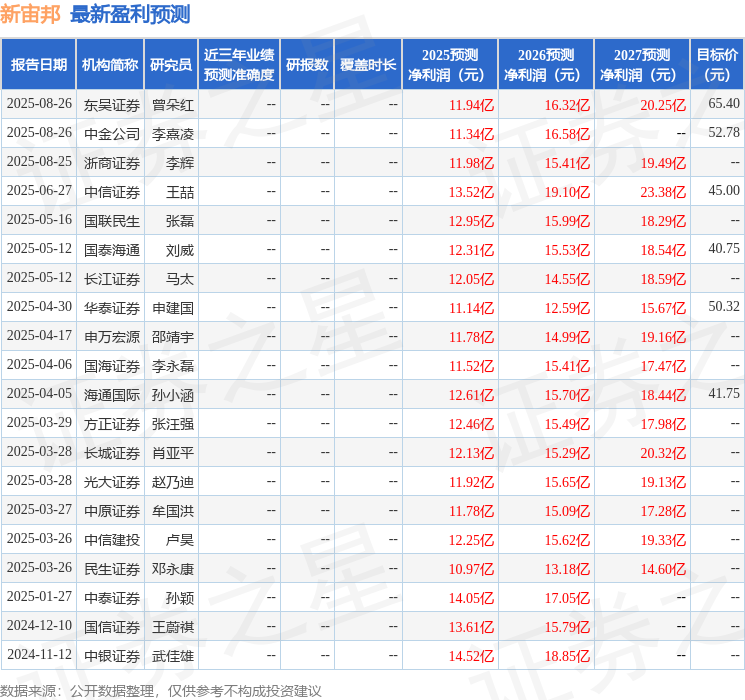Click target price 52.78

(724, 132)
